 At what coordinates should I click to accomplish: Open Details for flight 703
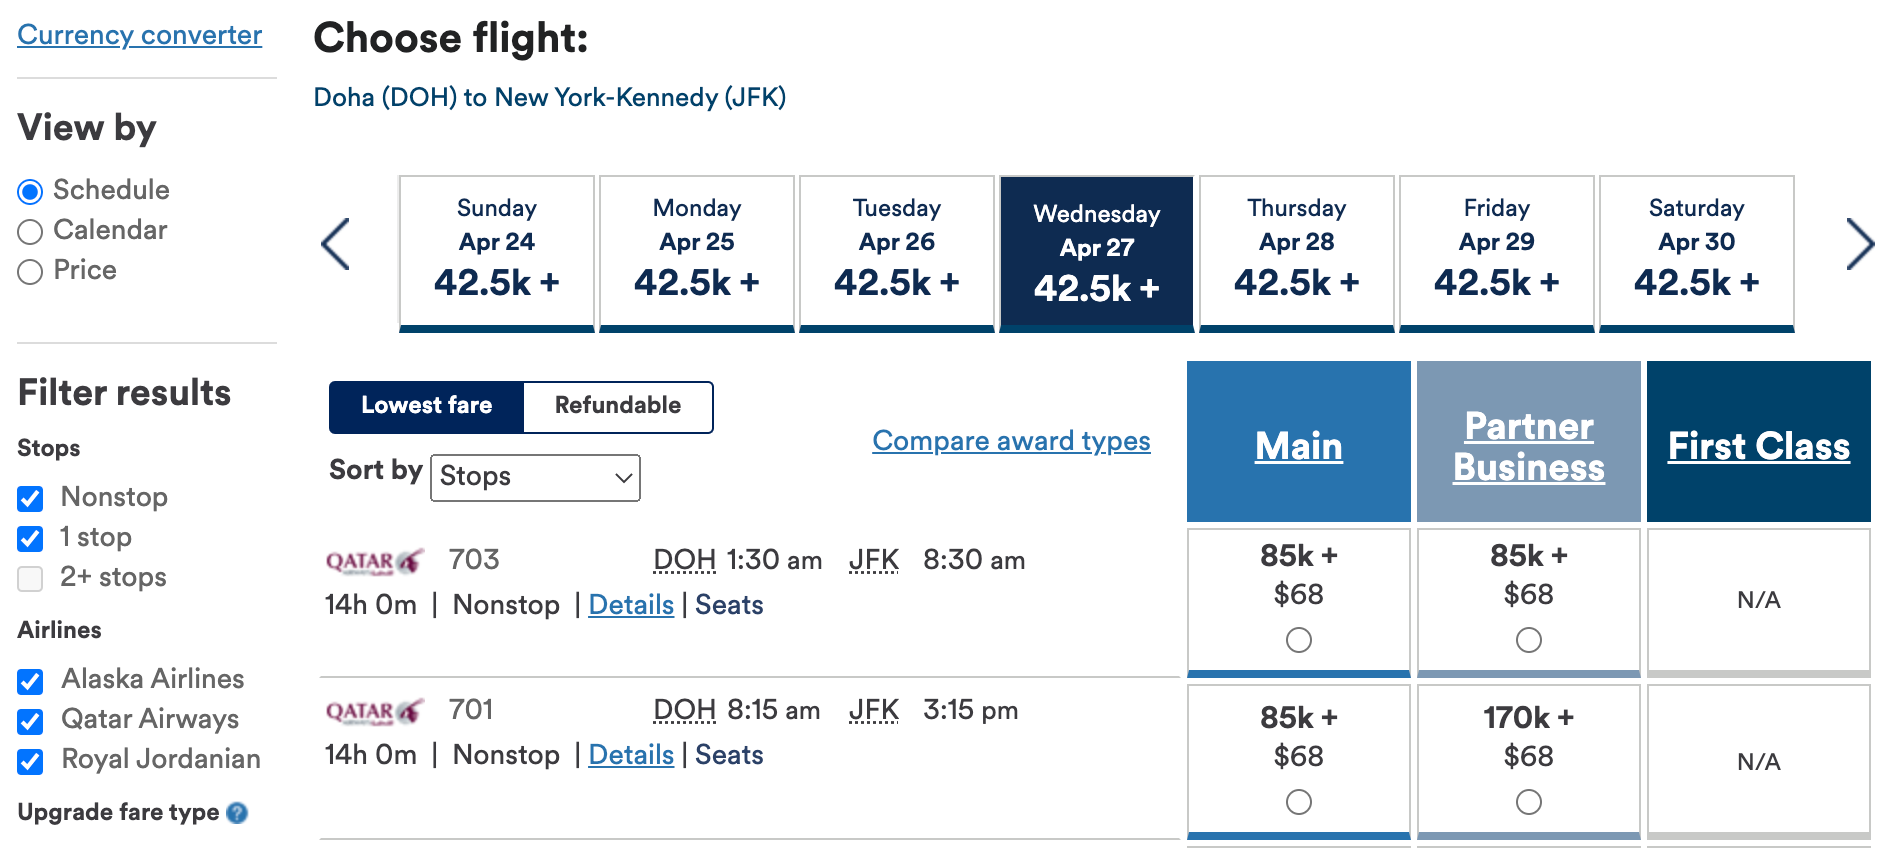tap(630, 604)
